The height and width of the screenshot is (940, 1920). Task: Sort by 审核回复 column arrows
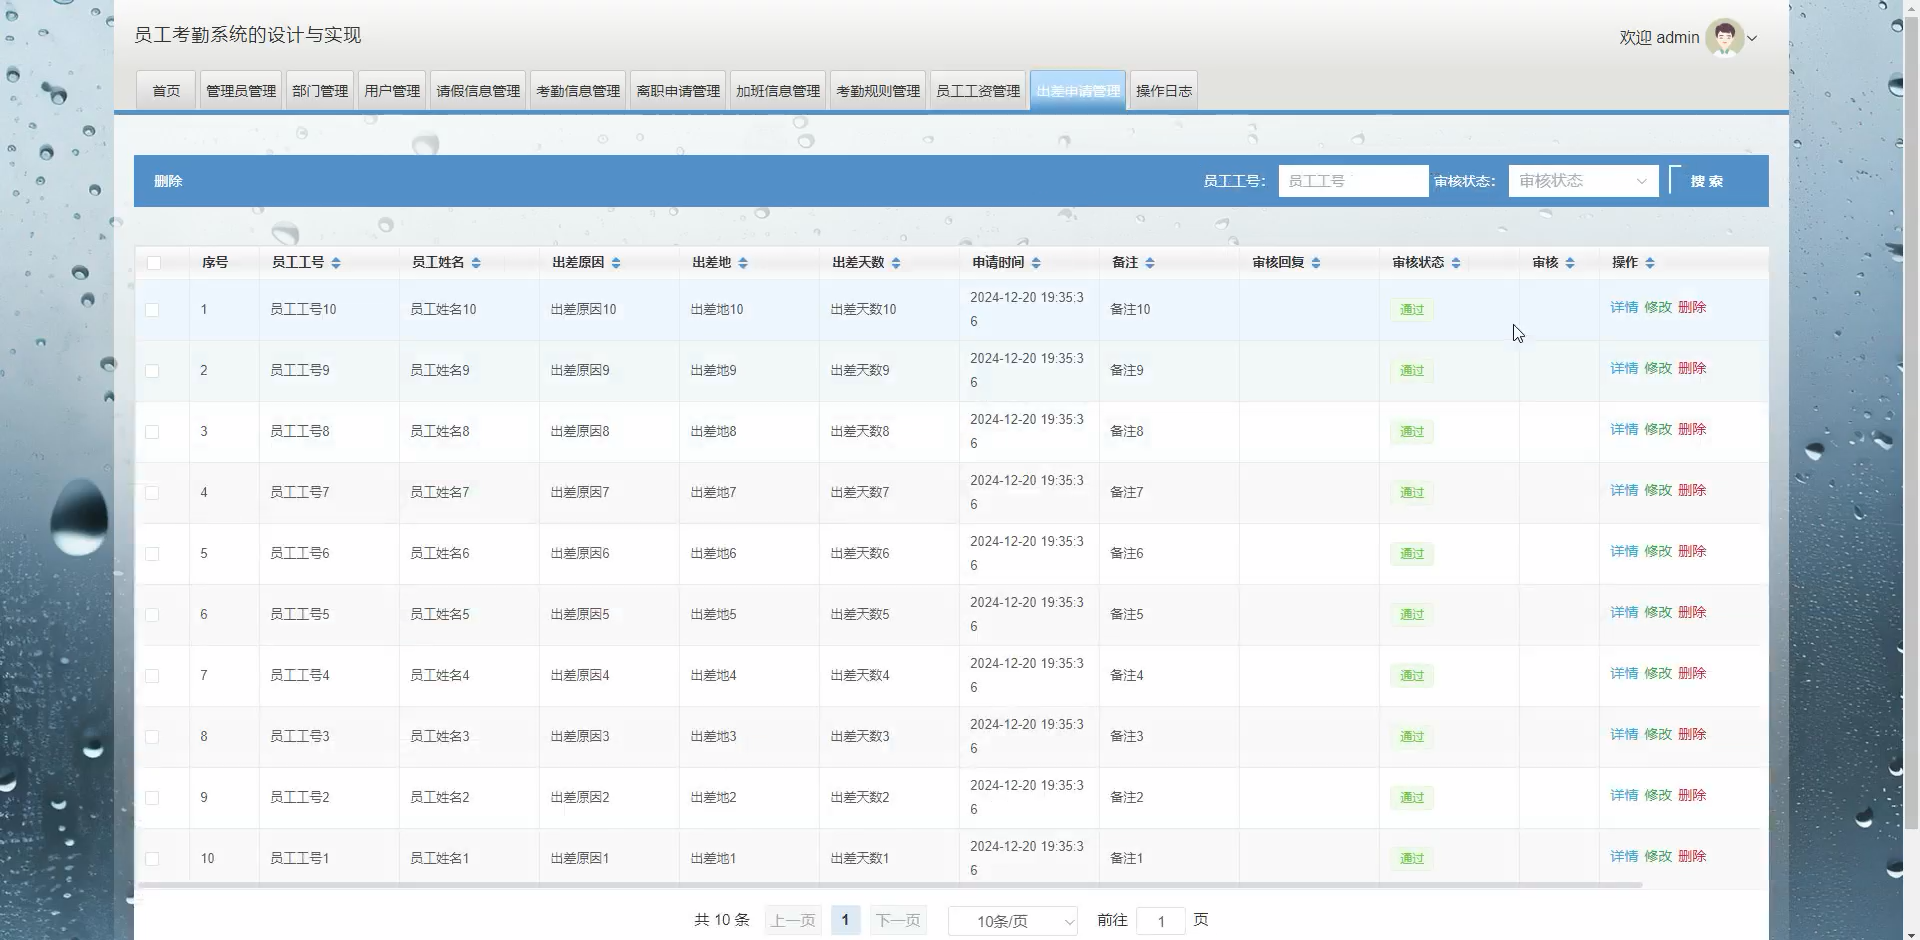(1316, 263)
